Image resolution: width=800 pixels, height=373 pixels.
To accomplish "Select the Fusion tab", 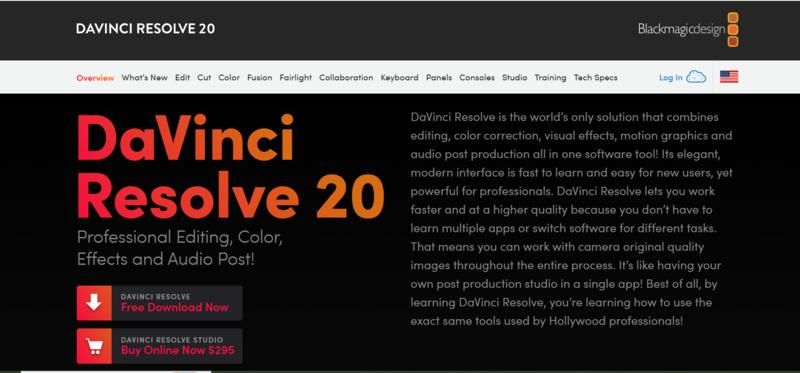I will pos(260,78).
